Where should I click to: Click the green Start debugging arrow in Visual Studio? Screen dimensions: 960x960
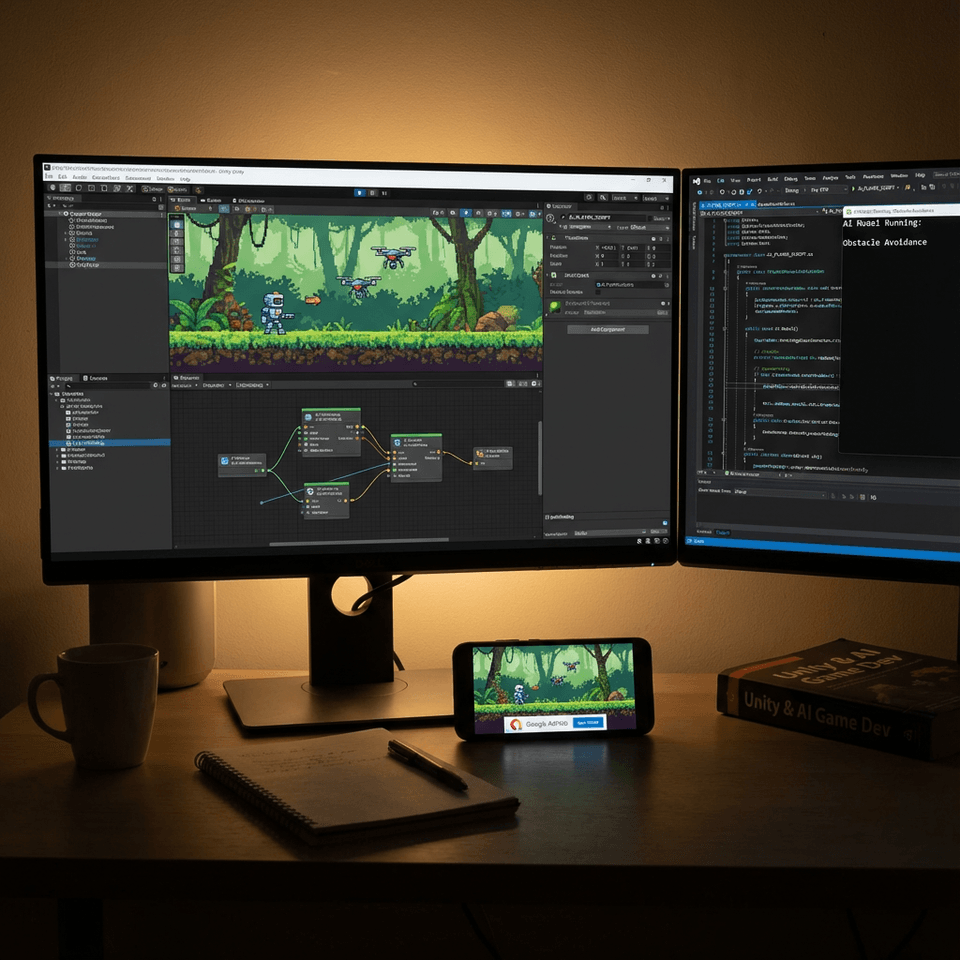853,189
